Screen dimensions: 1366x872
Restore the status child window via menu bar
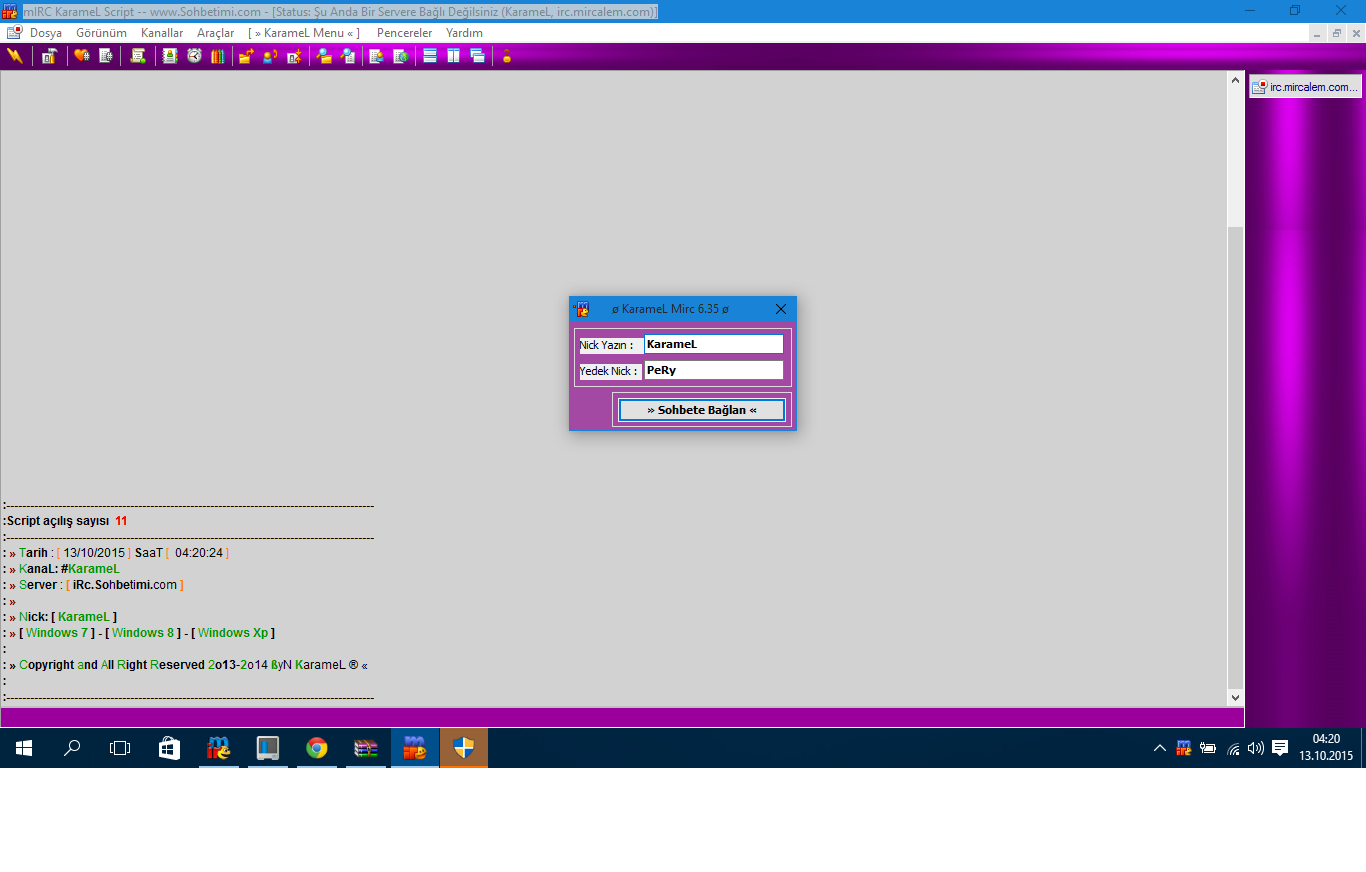1337,33
